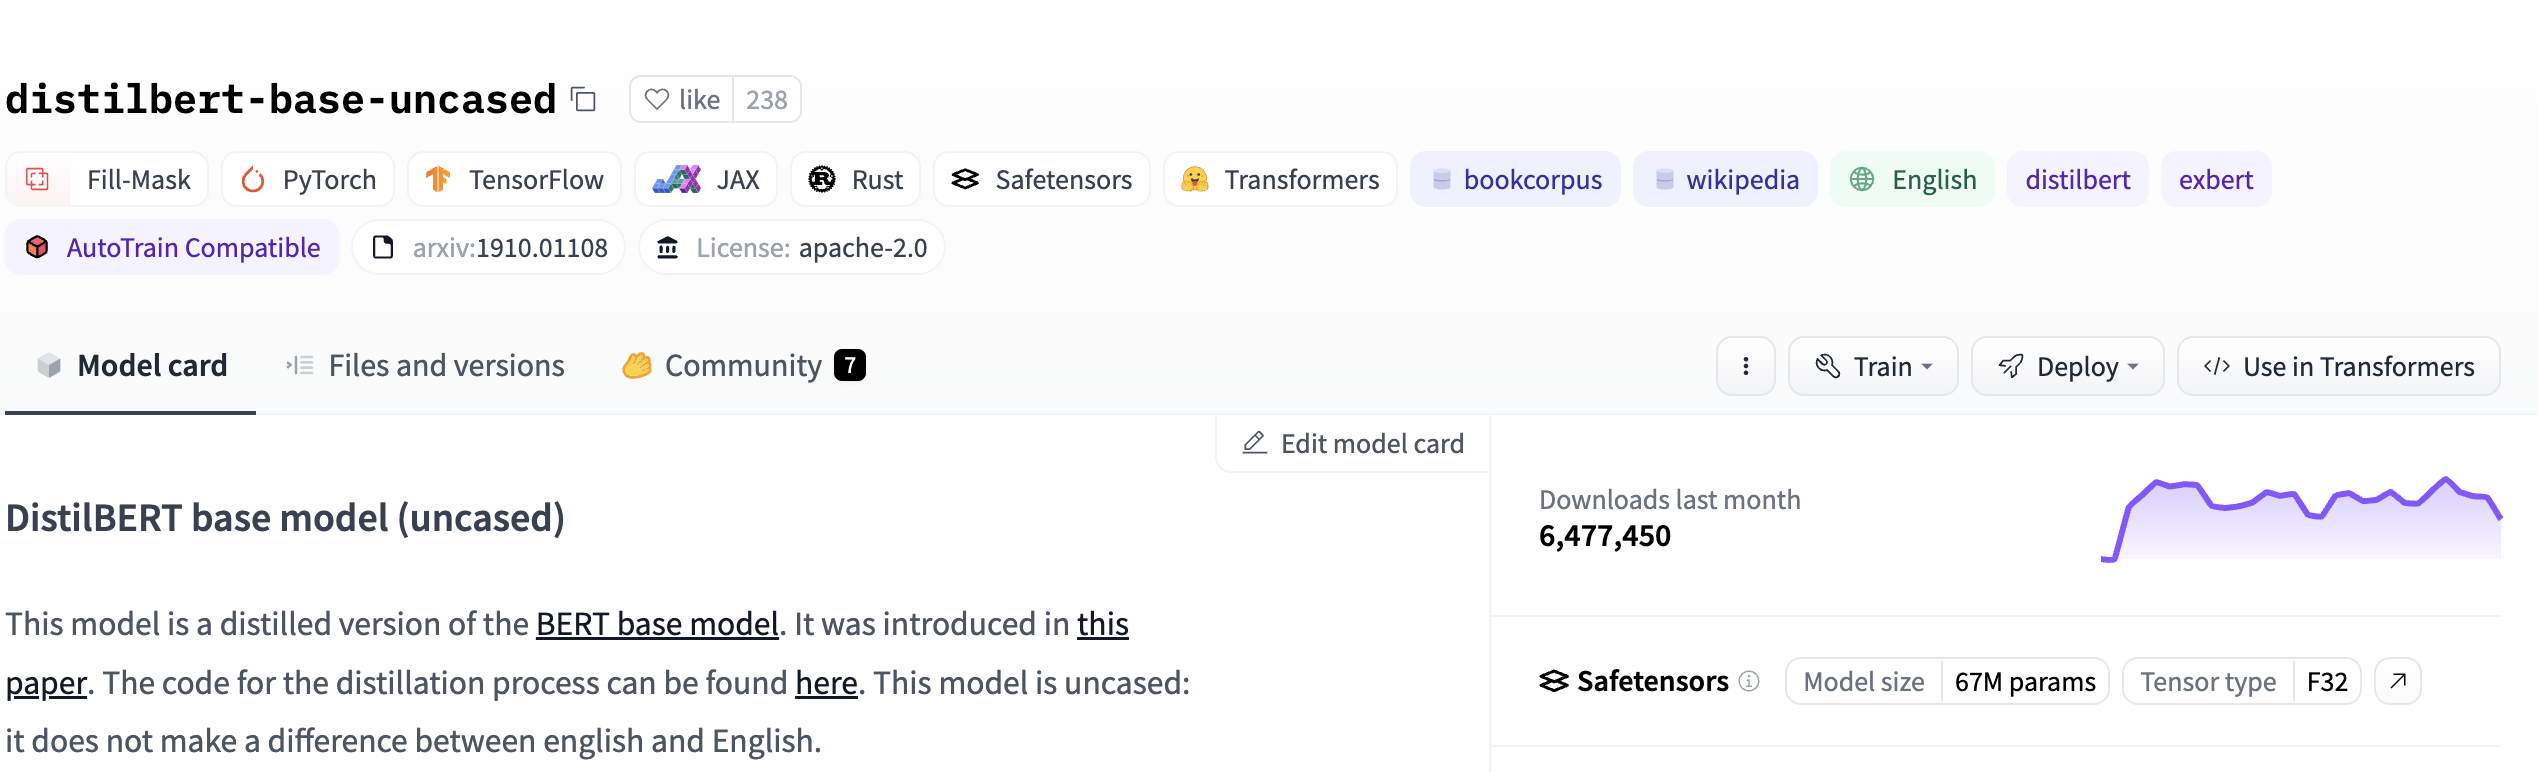
Task: Open the Community tab
Action: pyautogui.click(x=743, y=366)
